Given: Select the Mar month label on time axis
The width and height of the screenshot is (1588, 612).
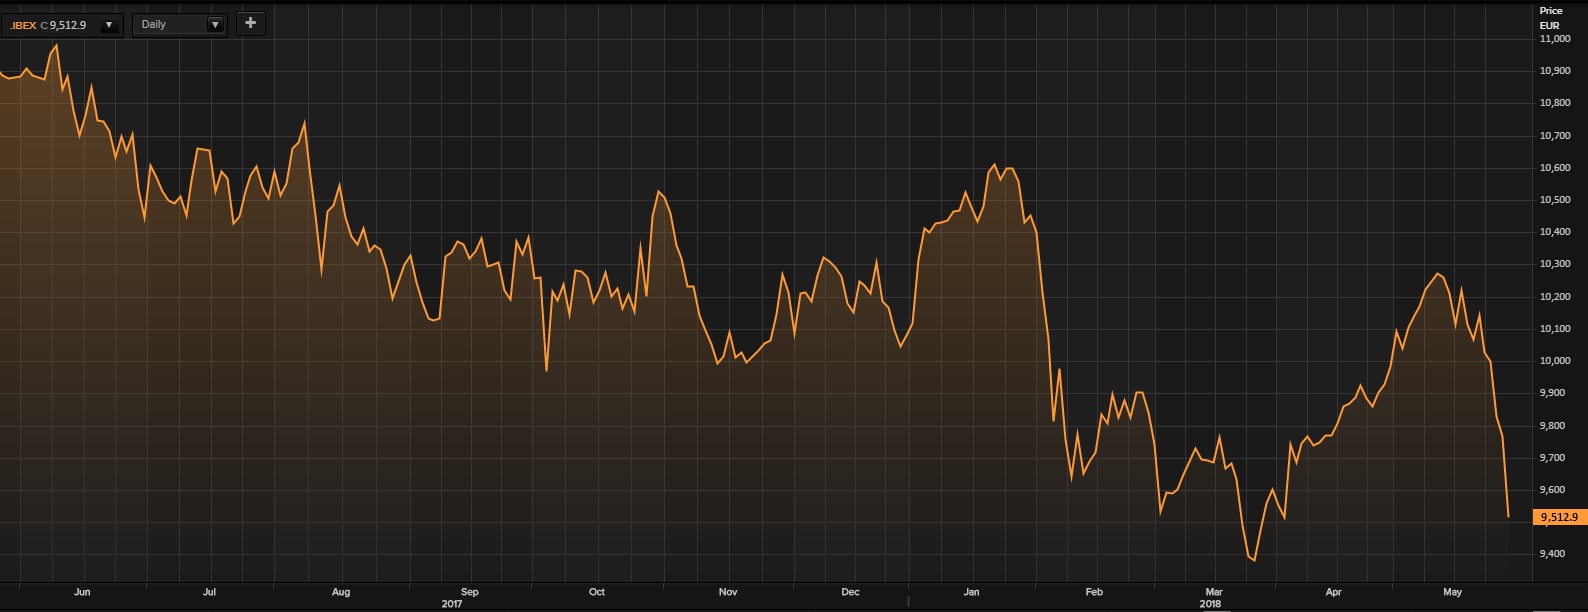Looking at the screenshot, I should tap(1213, 592).
